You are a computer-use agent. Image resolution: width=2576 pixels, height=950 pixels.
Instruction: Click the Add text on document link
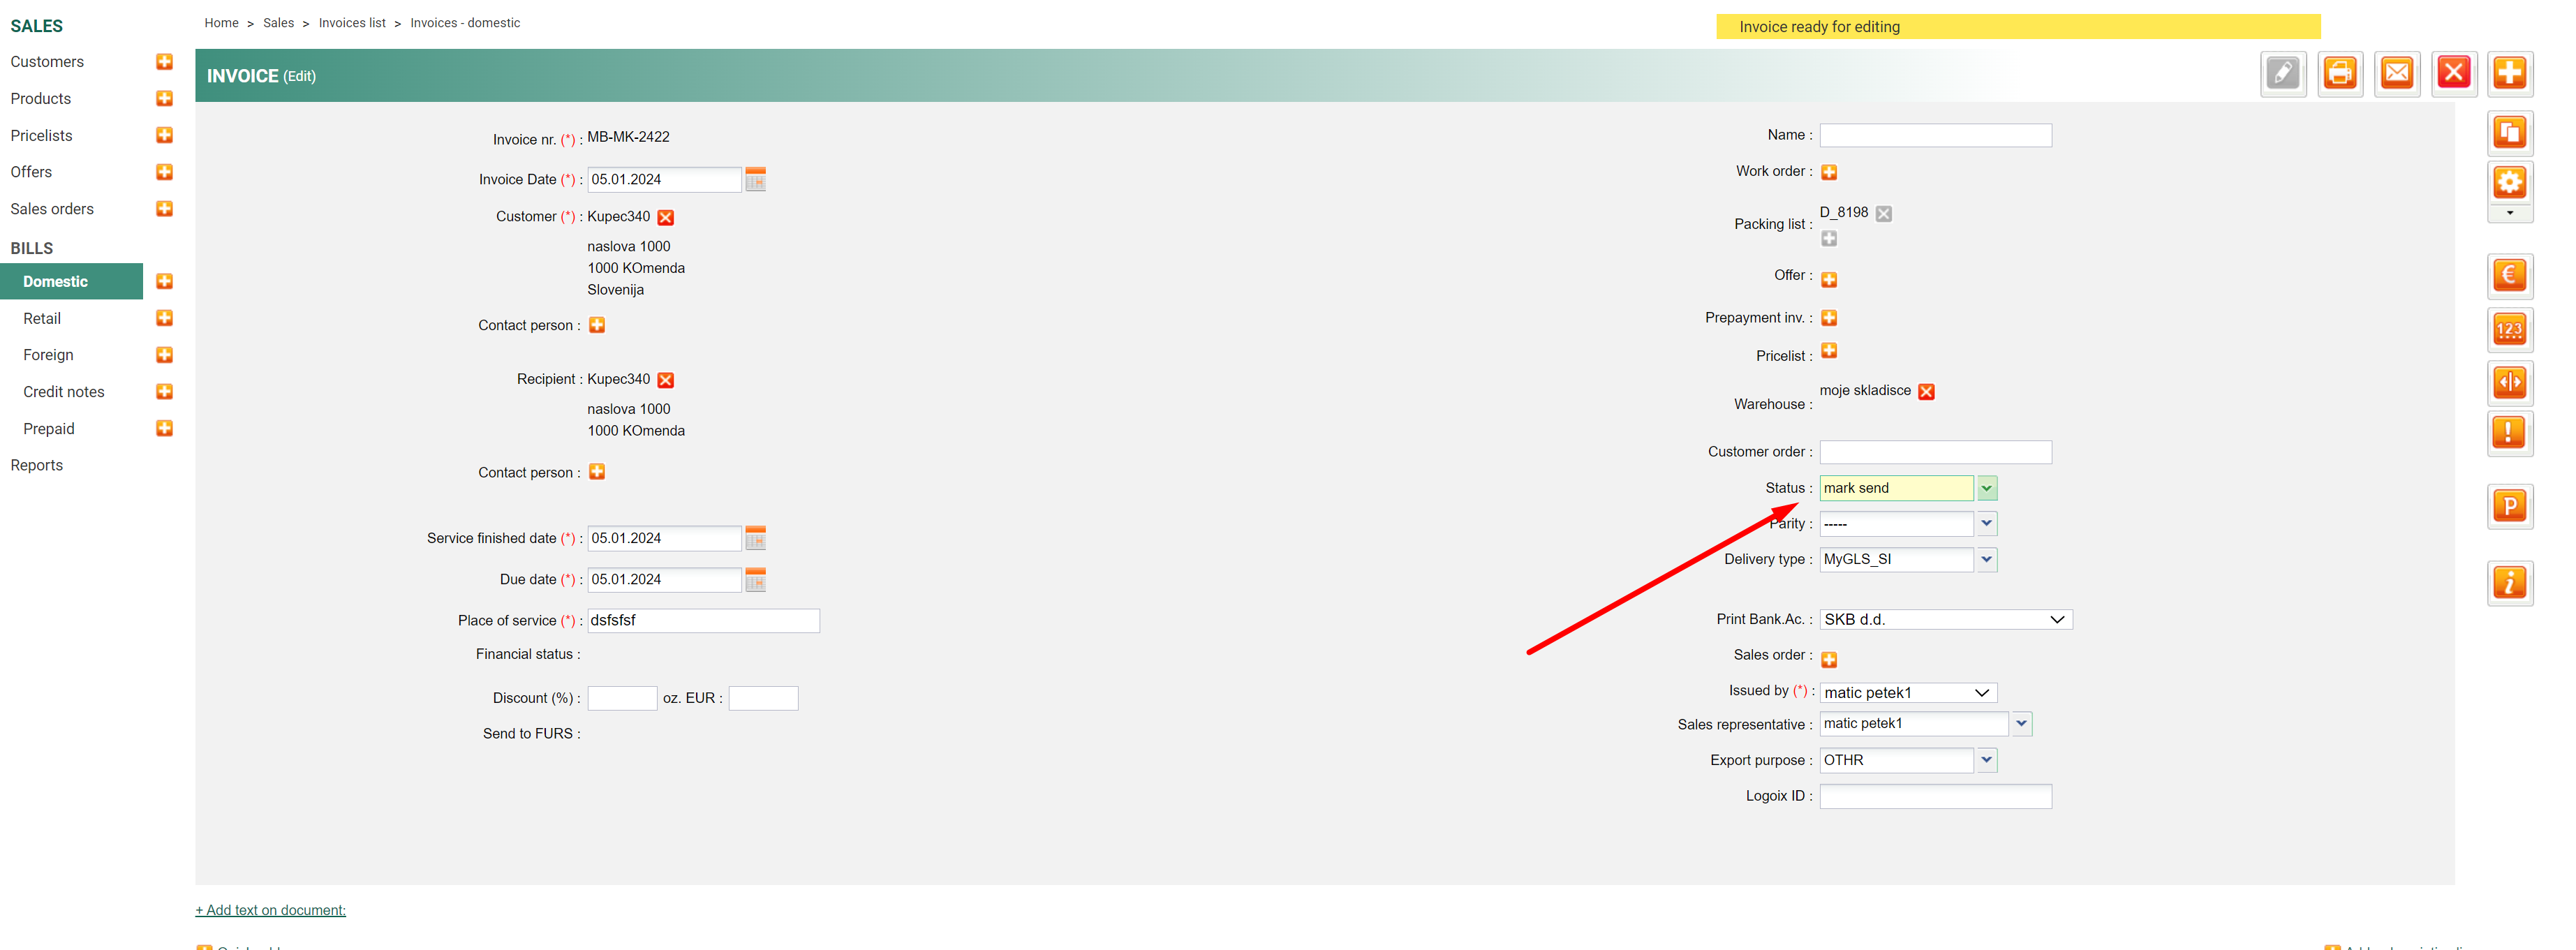pyautogui.click(x=270, y=910)
